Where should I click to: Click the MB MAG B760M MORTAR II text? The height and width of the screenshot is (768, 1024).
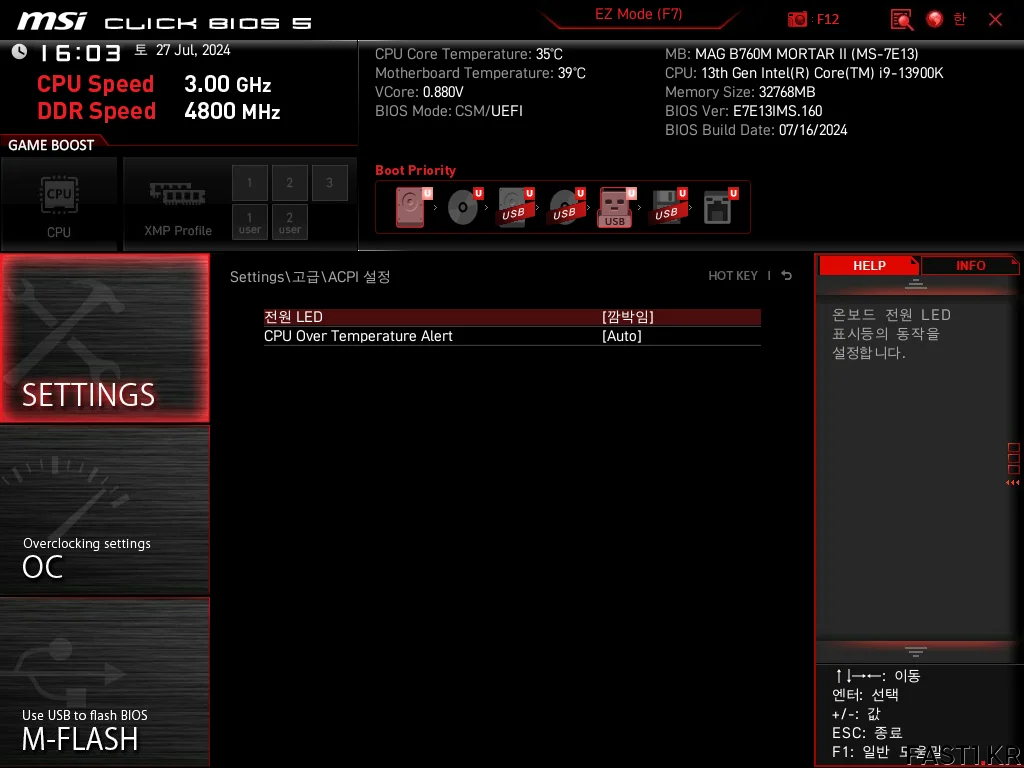point(792,54)
